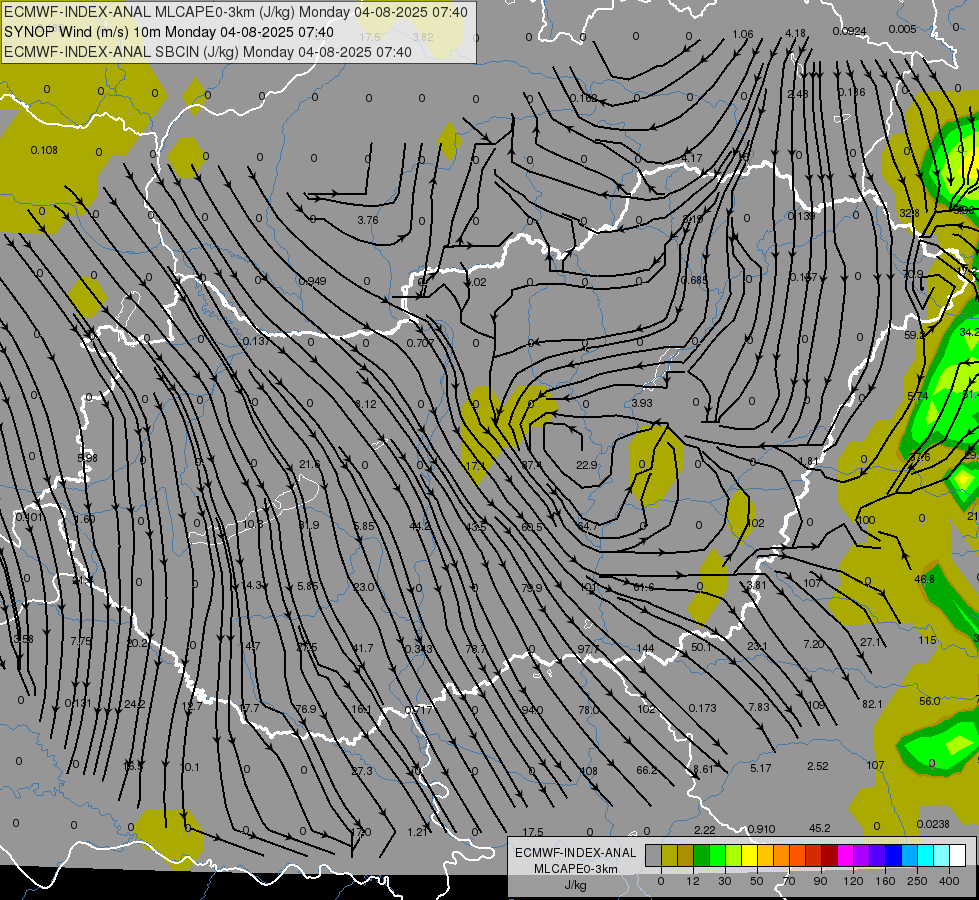Click the MLCAPE0-3km title line in header
979x900 pixels.
coord(235,12)
